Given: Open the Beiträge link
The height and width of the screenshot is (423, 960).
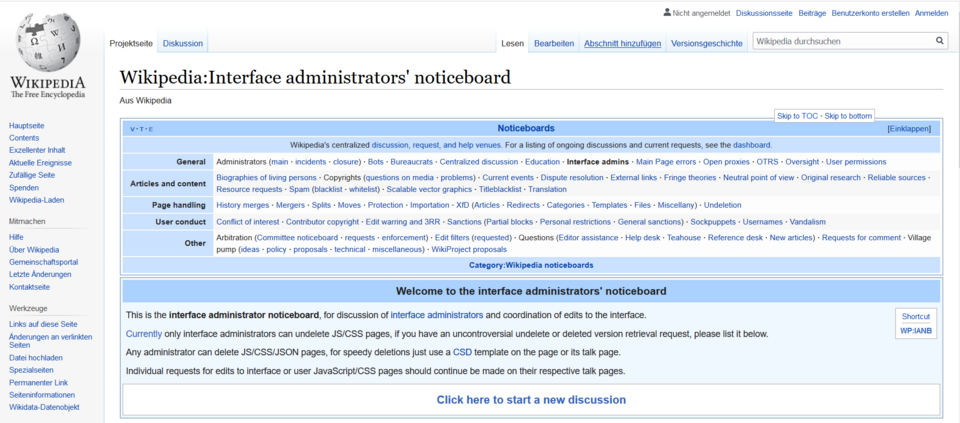Looking at the screenshot, I should [x=812, y=13].
